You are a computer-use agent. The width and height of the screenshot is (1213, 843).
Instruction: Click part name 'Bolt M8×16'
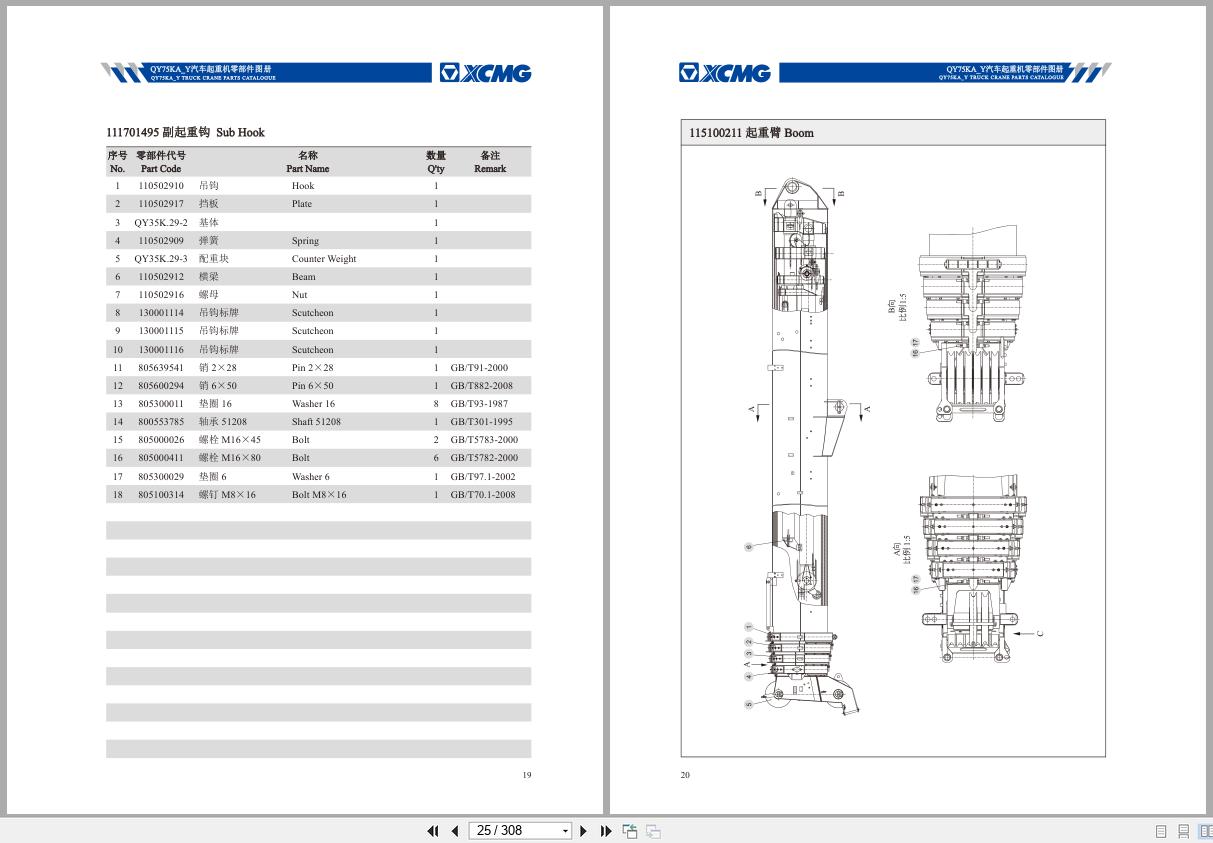coord(319,494)
